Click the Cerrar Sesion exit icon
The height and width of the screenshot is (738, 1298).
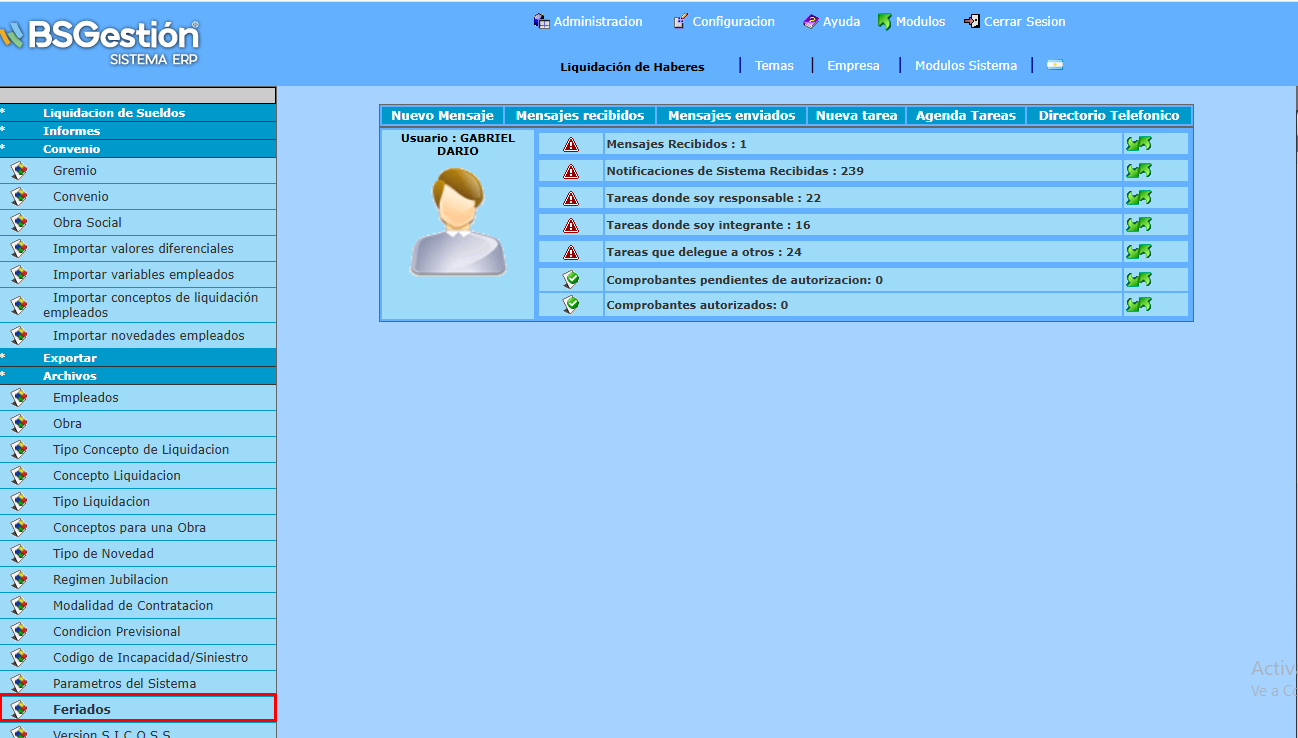click(x=971, y=21)
